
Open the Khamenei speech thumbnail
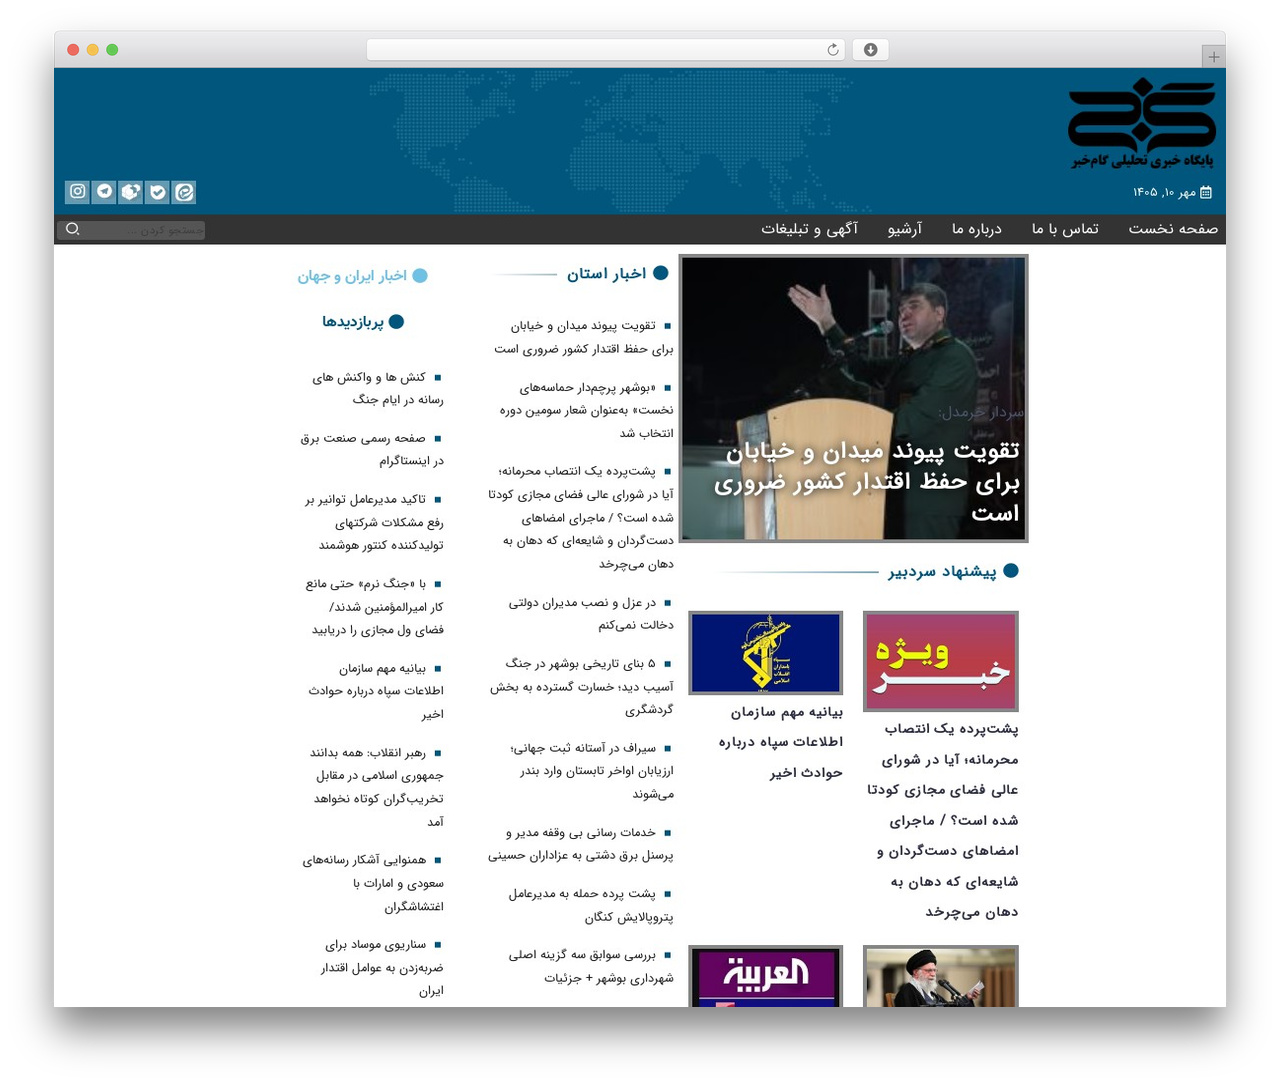click(x=941, y=976)
